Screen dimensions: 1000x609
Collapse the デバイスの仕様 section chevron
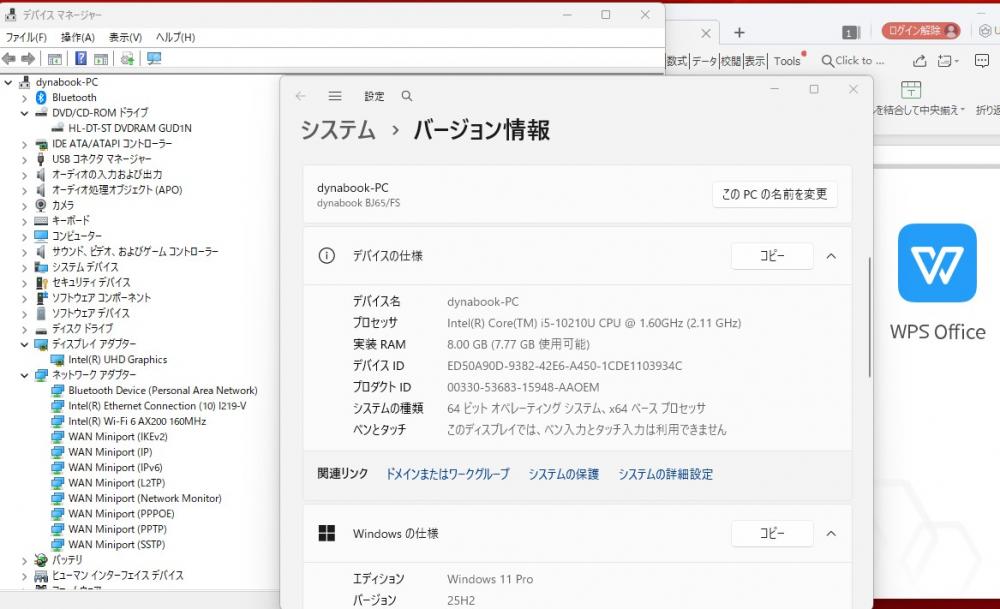831,256
